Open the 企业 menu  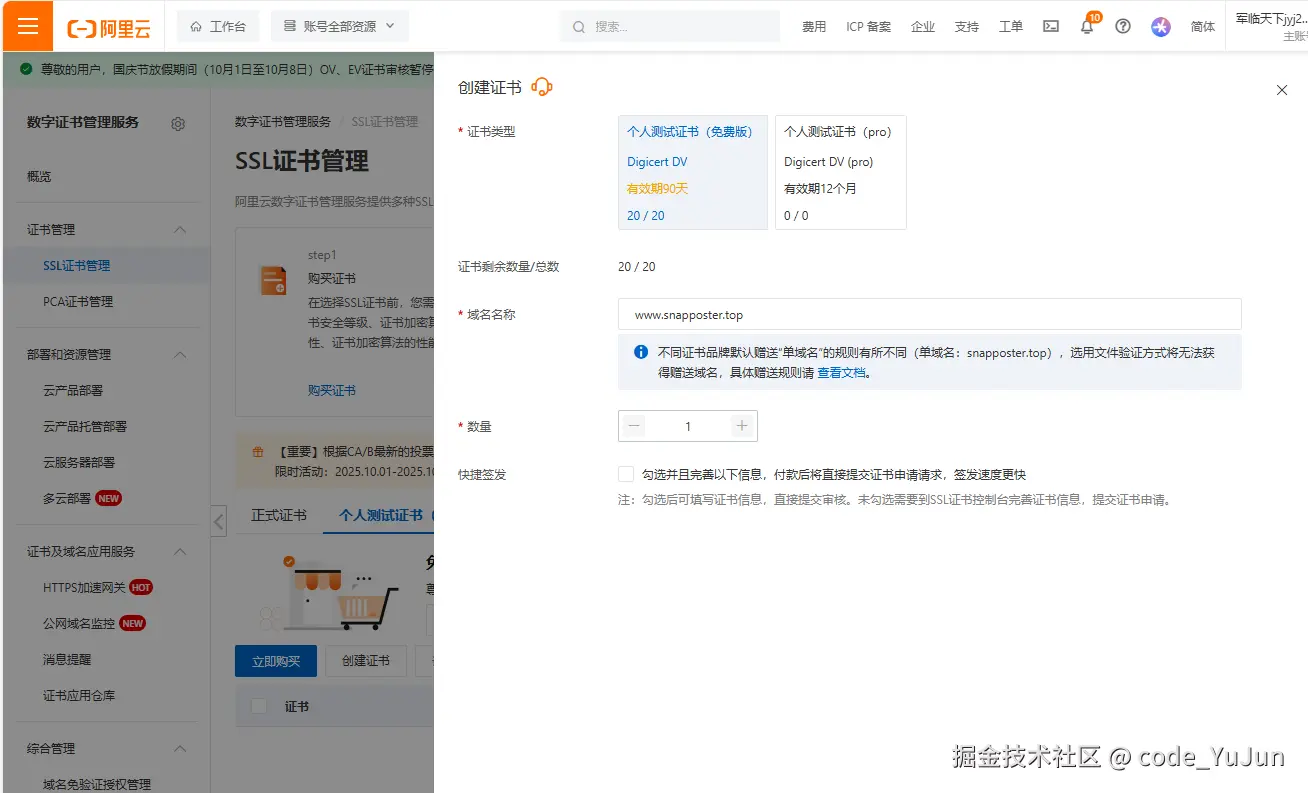923,27
